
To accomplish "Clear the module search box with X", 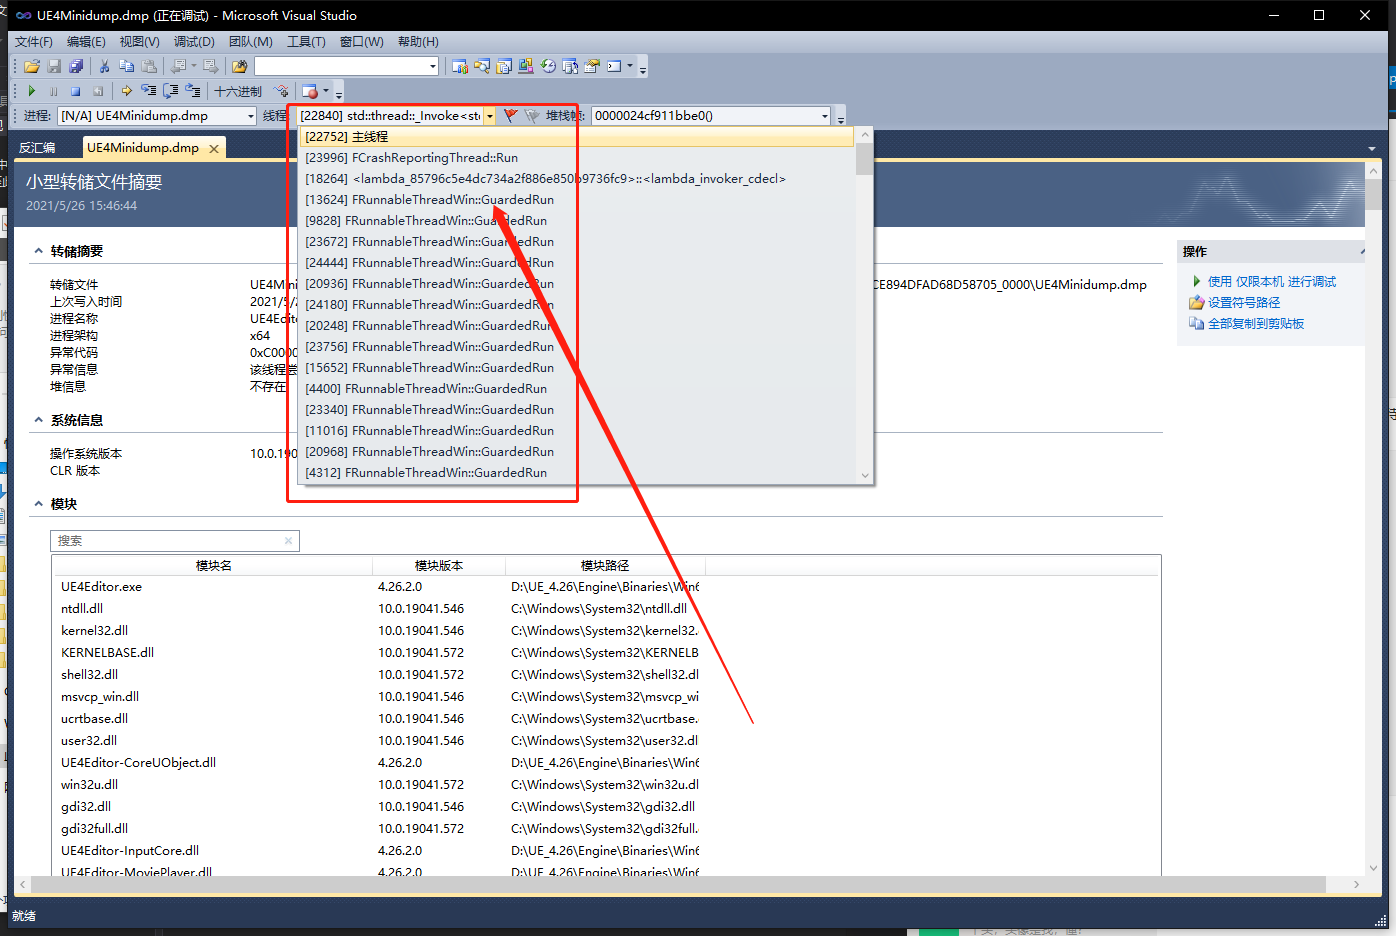I will tap(288, 541).
